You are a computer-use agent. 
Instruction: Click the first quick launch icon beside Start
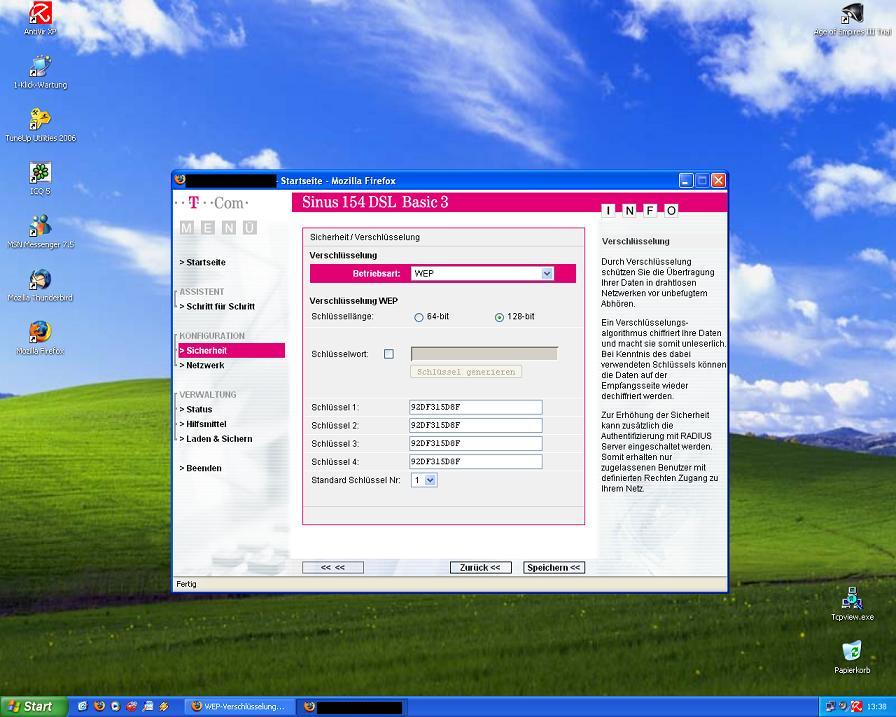[x=82, y=706]
